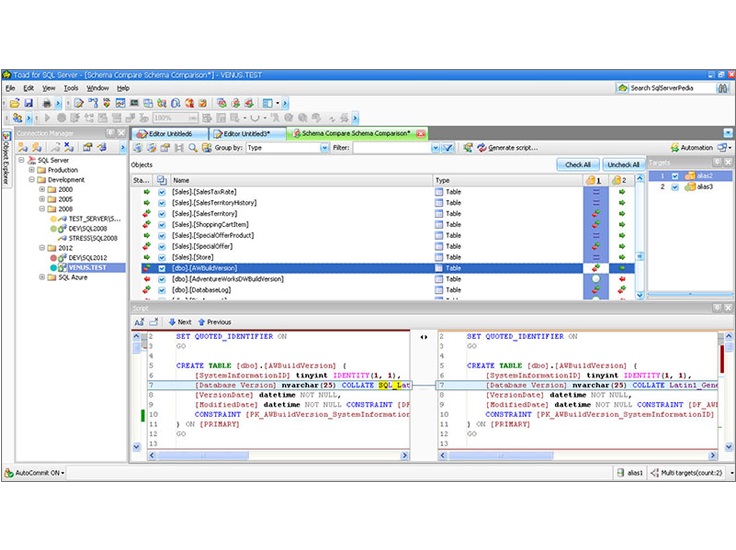Viewport: 736px width, 550px height.
Task: Click the left script horizontal scrollbar thumb
Action: 203,456
